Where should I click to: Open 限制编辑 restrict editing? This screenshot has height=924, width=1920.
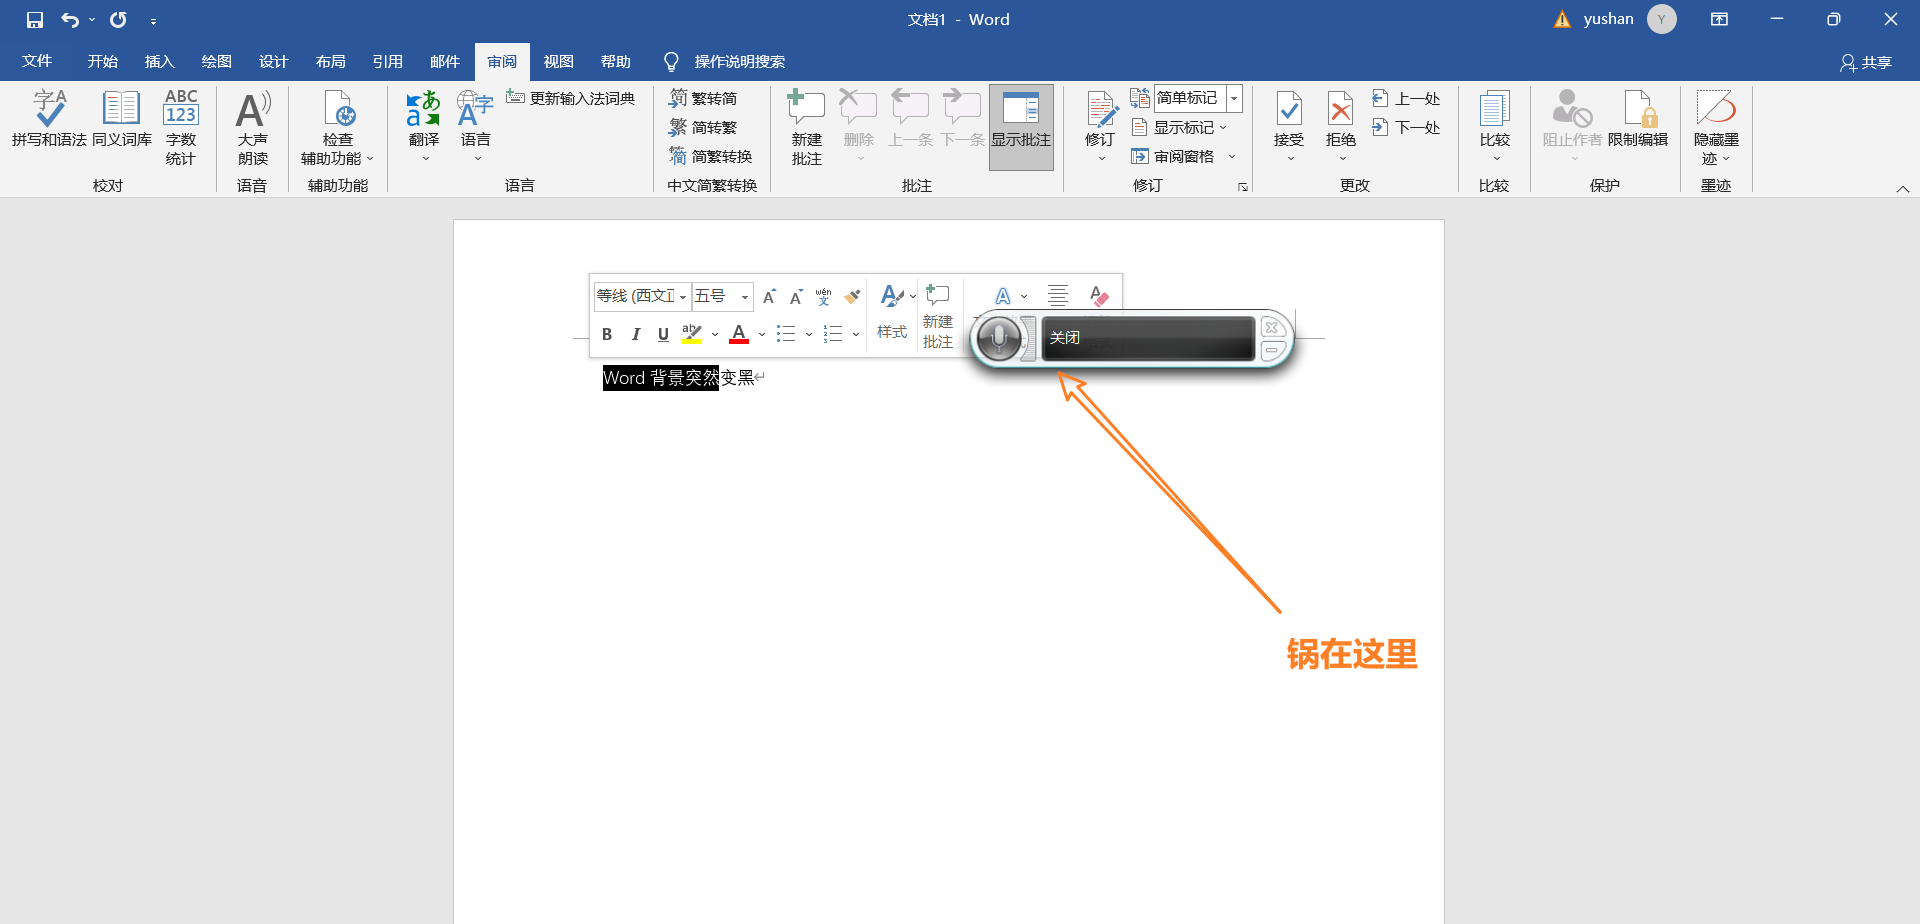pos(1638,118)
